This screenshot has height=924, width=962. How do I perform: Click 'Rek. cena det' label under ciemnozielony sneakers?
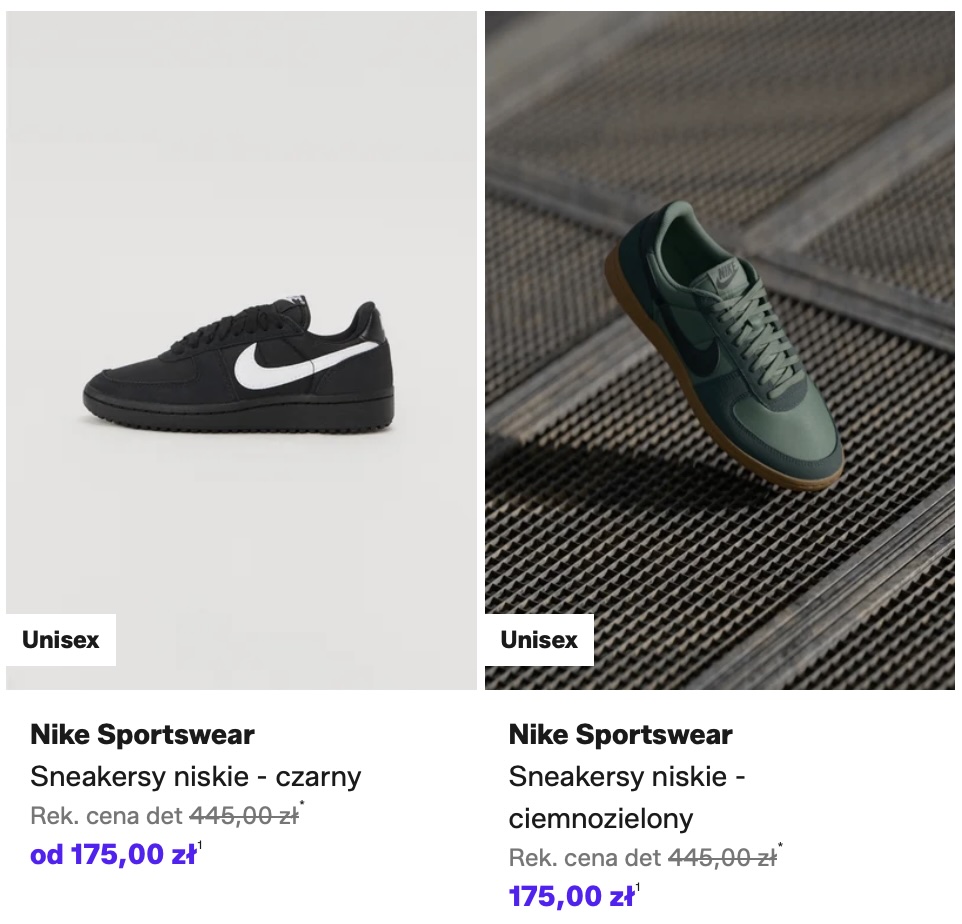585,858
